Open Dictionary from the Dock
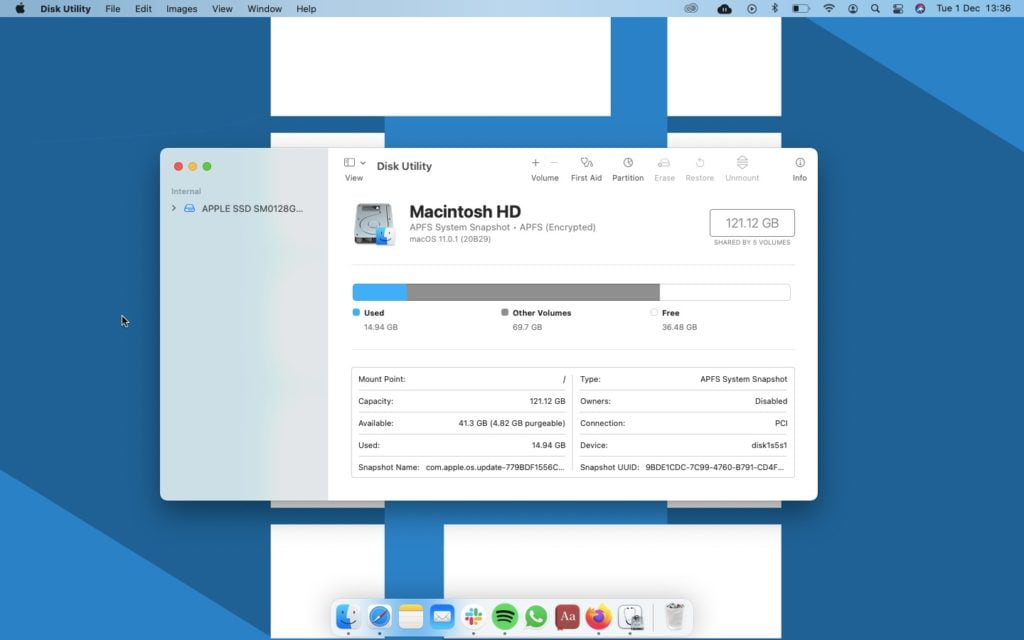Screen dimensions: 1024x640 568,616
